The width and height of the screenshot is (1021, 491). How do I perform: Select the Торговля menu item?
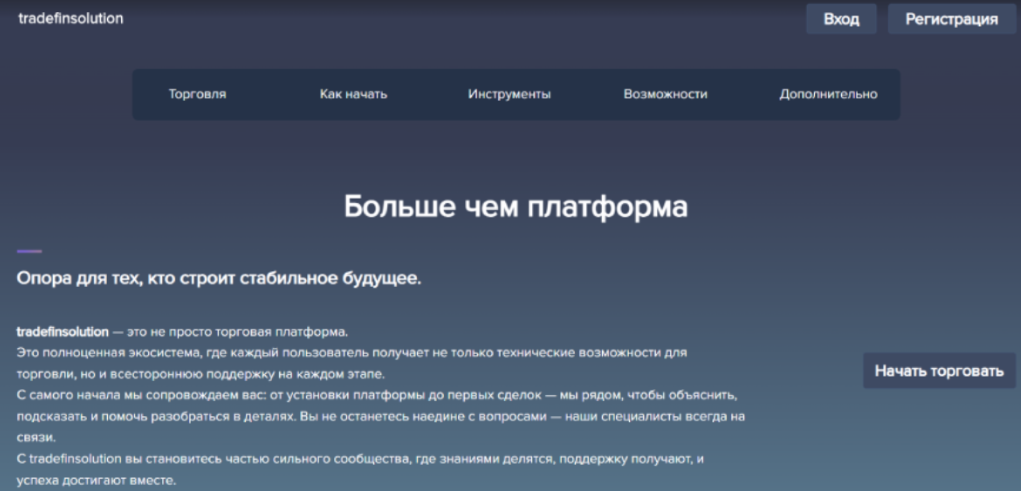point(197,94)
